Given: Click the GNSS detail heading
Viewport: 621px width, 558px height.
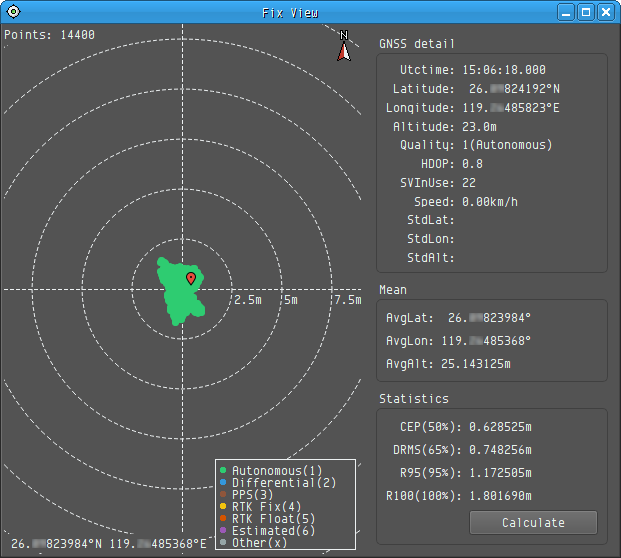Looking at the screenshot, I should [417, 44].
